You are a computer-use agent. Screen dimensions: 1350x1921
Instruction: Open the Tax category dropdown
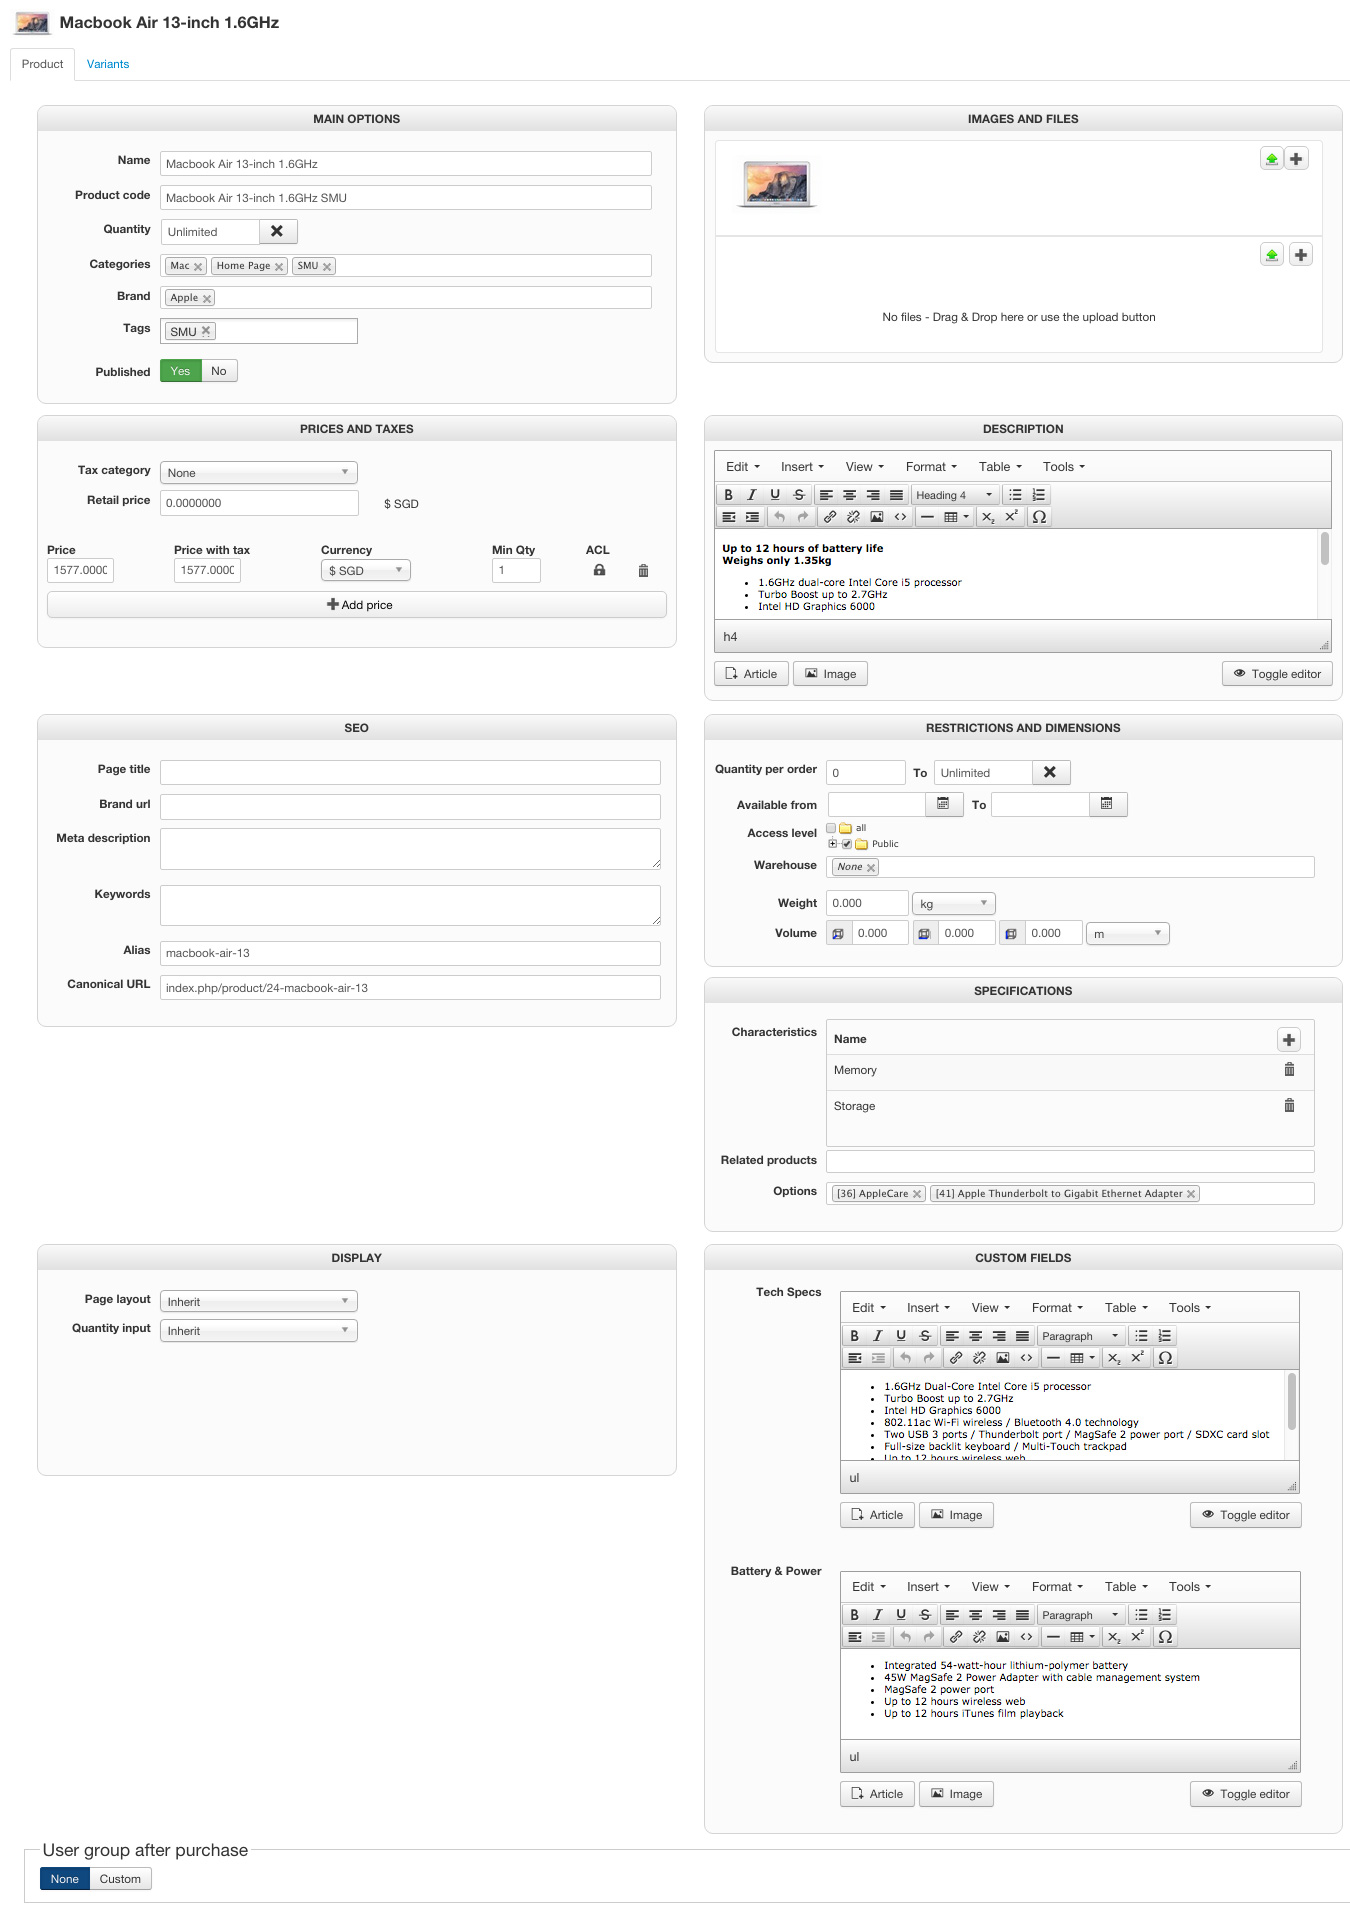[259, 472]
